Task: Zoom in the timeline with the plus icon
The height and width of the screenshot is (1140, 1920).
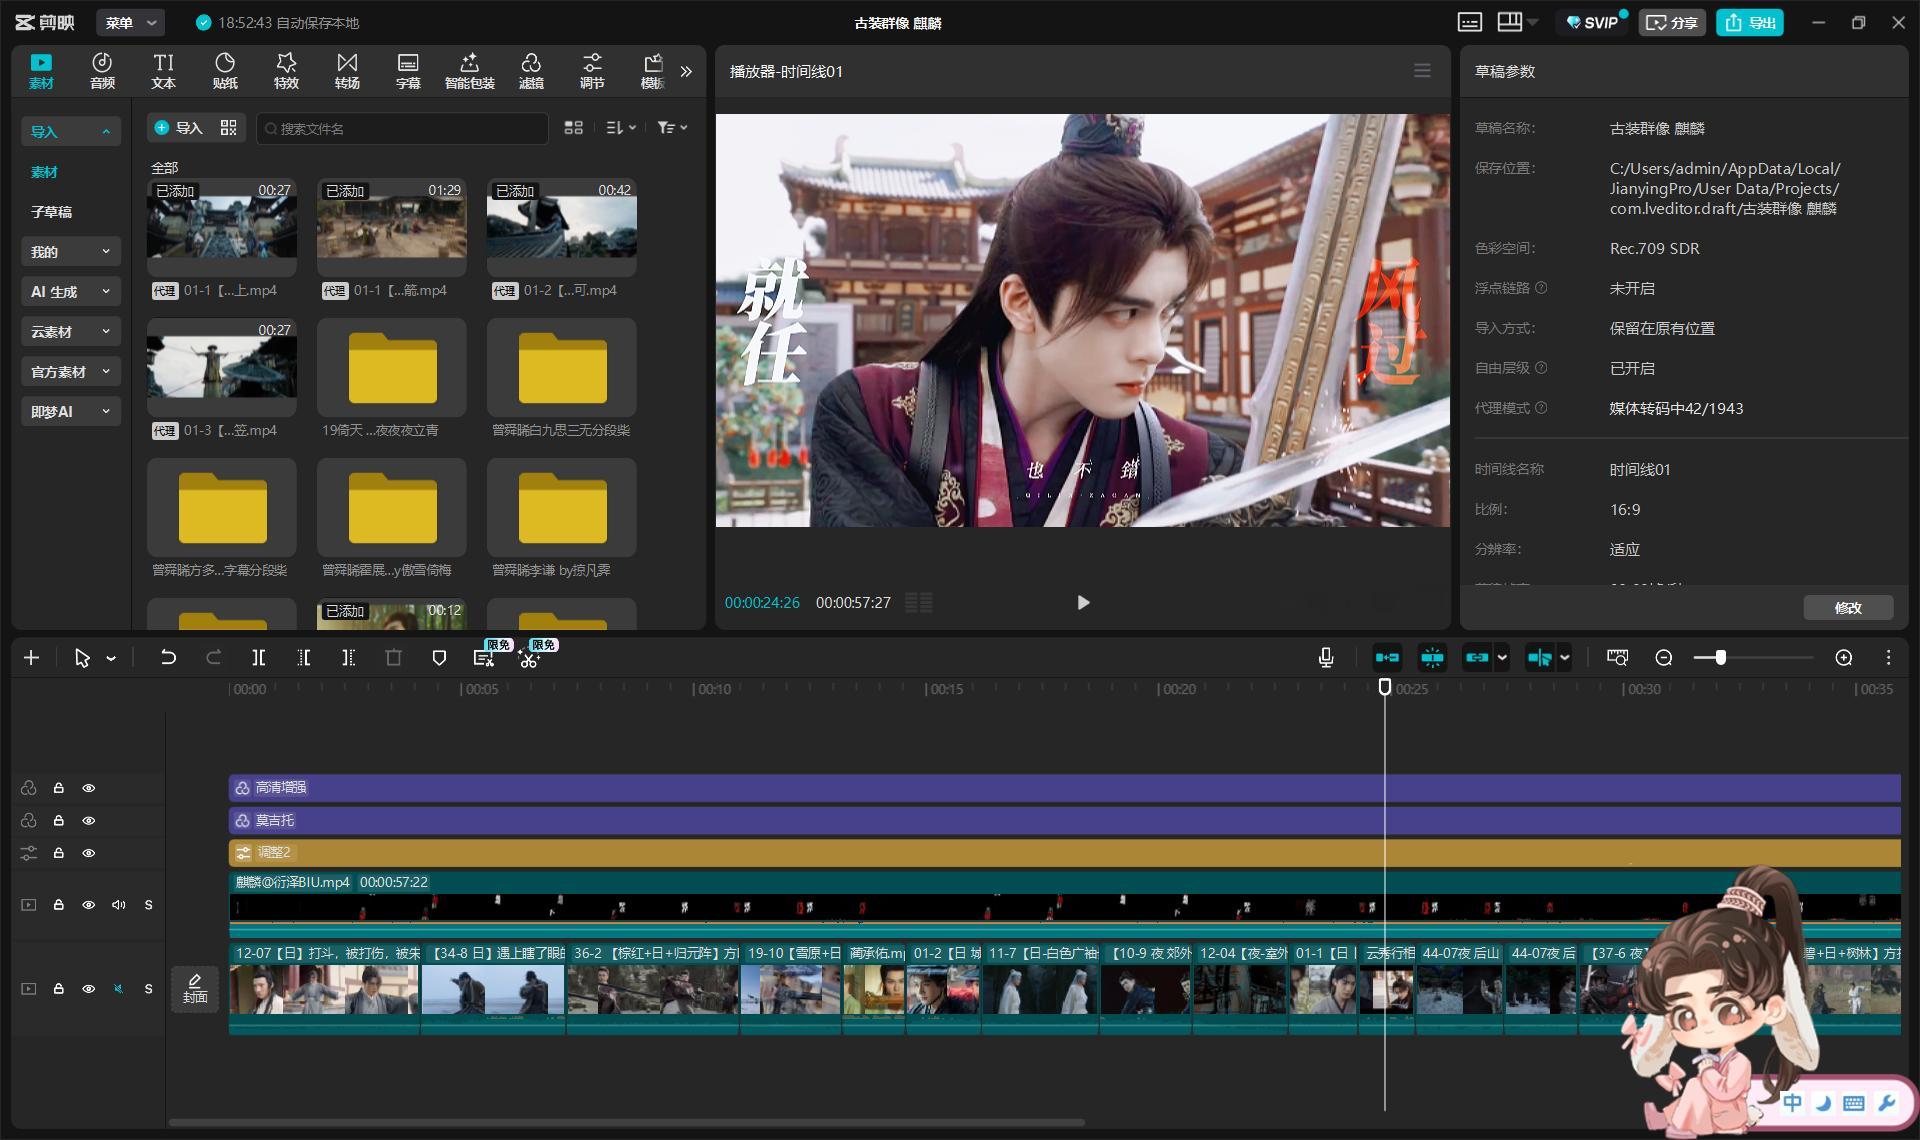Action: click(1844, 657)
